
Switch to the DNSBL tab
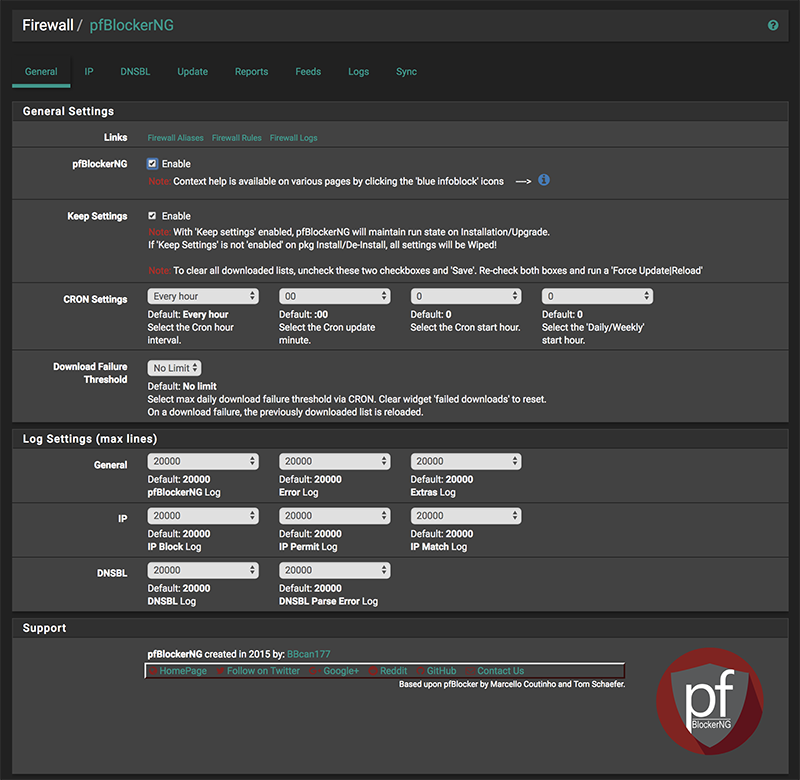[135, 72]
